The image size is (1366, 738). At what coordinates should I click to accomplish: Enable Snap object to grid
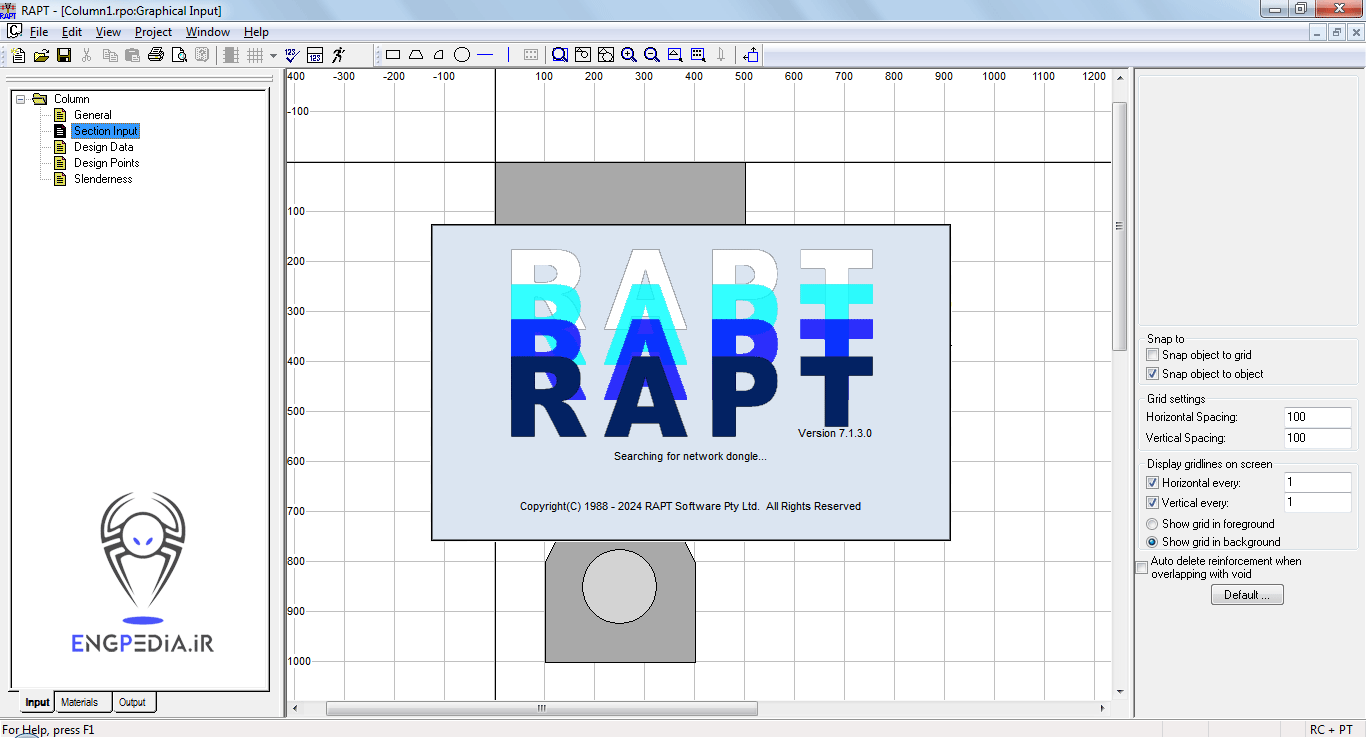click(x=1152, y=354)
